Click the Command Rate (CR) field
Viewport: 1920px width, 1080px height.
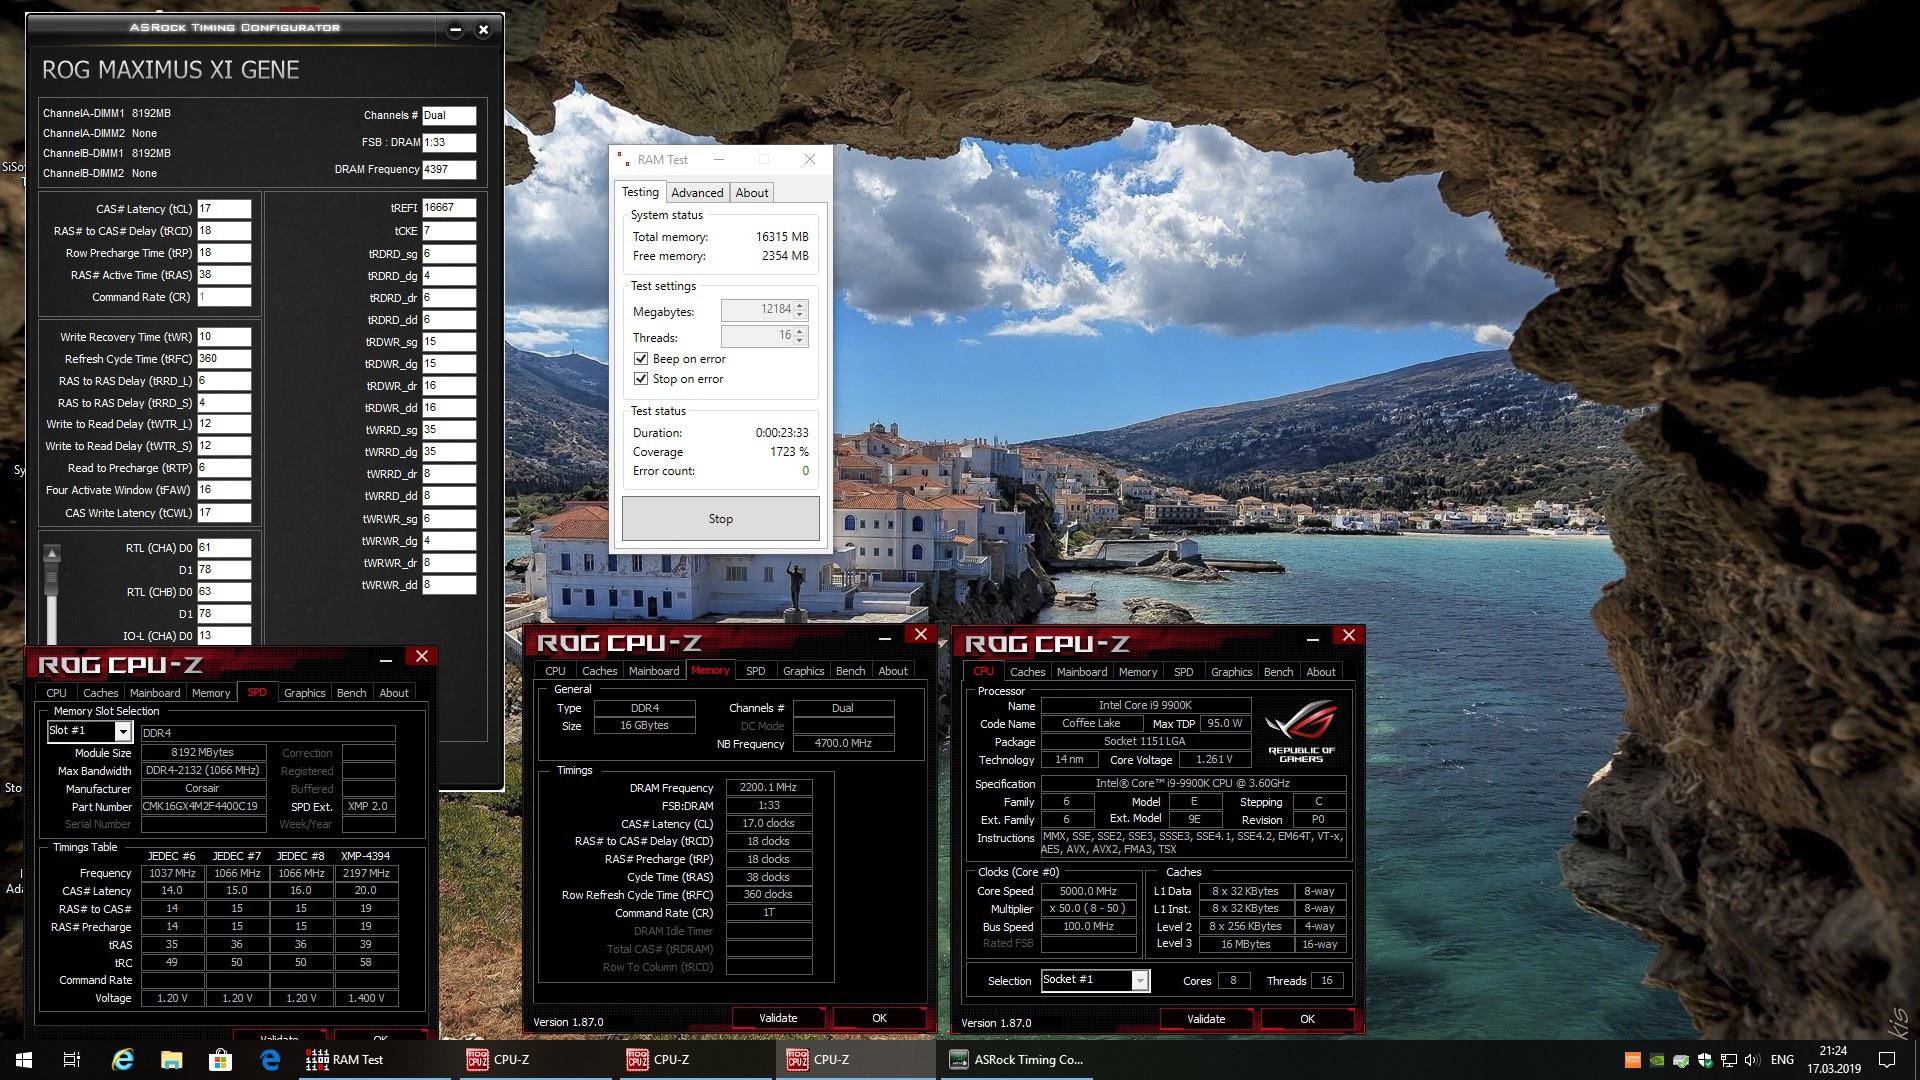[224, 297]
